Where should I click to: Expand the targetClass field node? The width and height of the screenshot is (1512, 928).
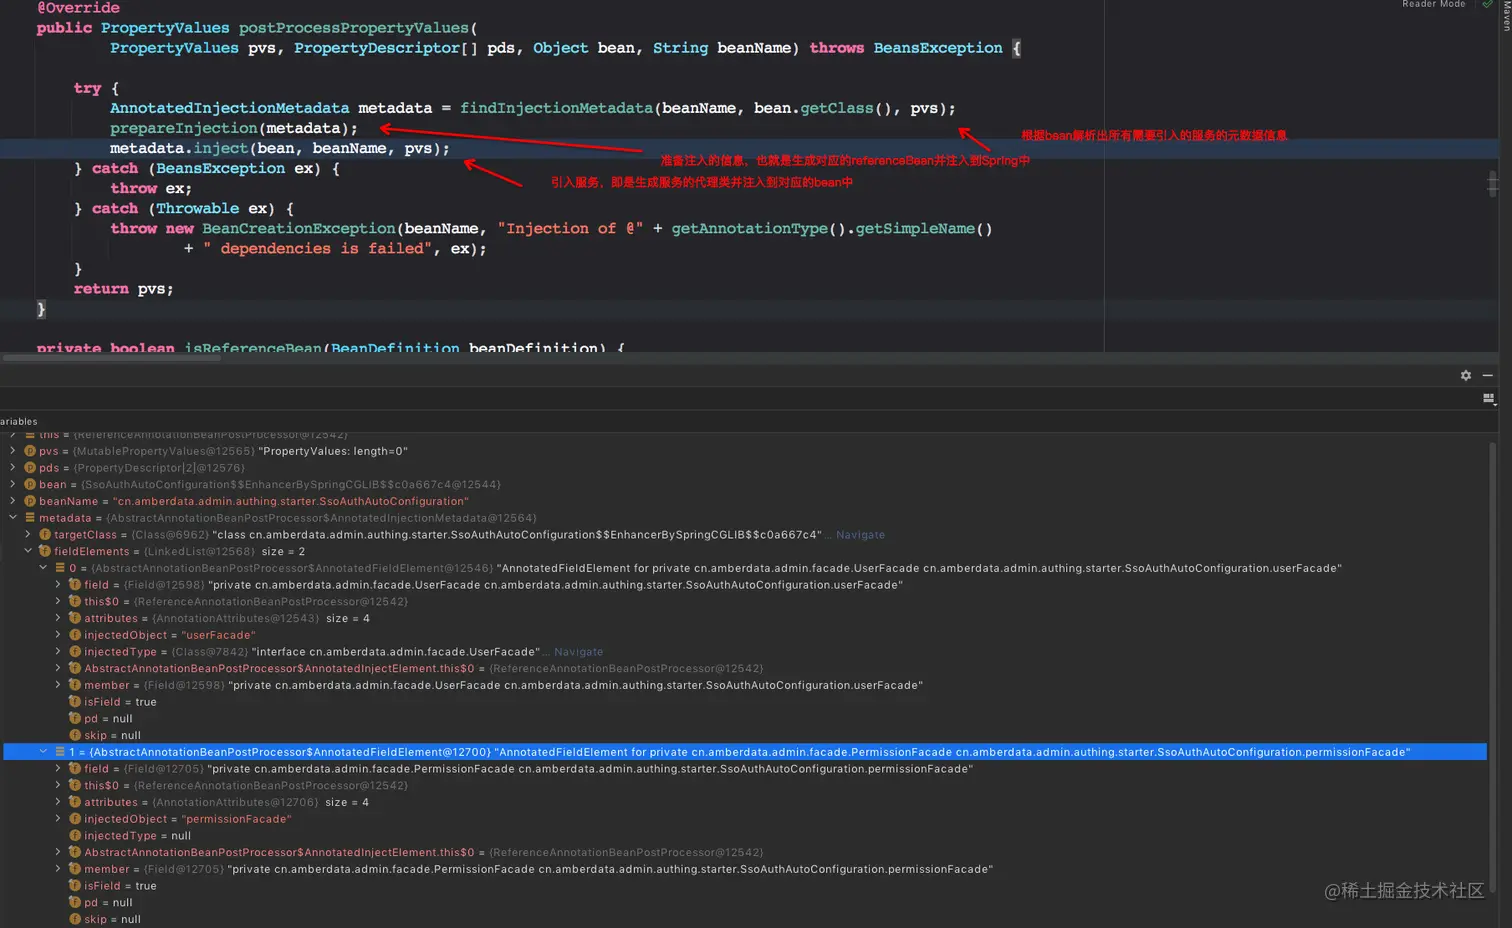(x=28, y=535)
